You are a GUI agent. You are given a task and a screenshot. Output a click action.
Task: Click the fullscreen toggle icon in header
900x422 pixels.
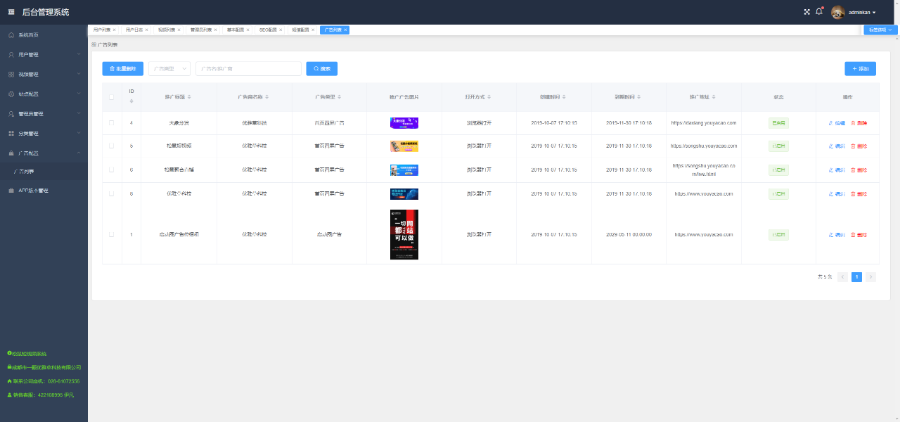pos(806,12)
